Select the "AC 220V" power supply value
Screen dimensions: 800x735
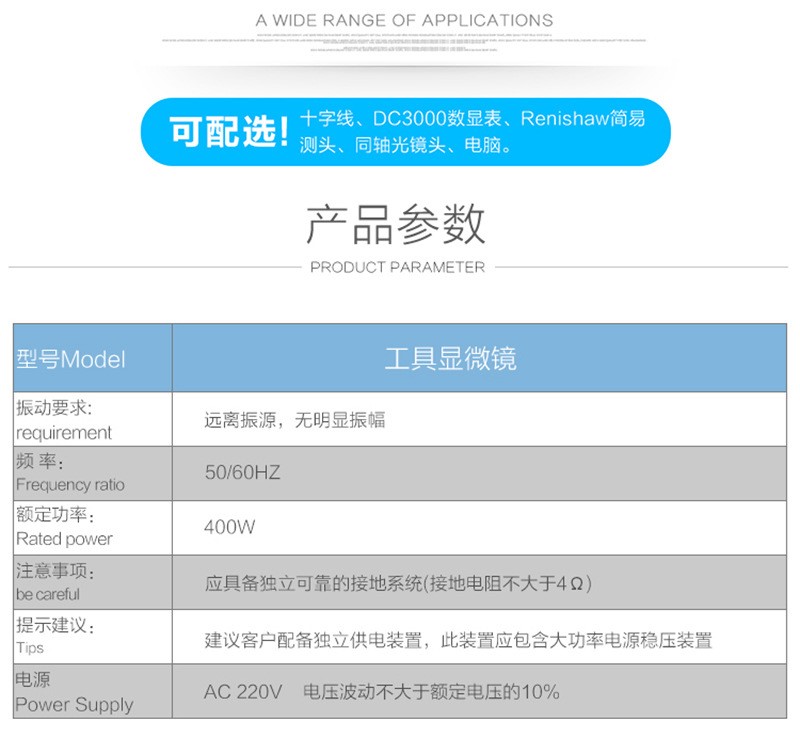(244, 692)
